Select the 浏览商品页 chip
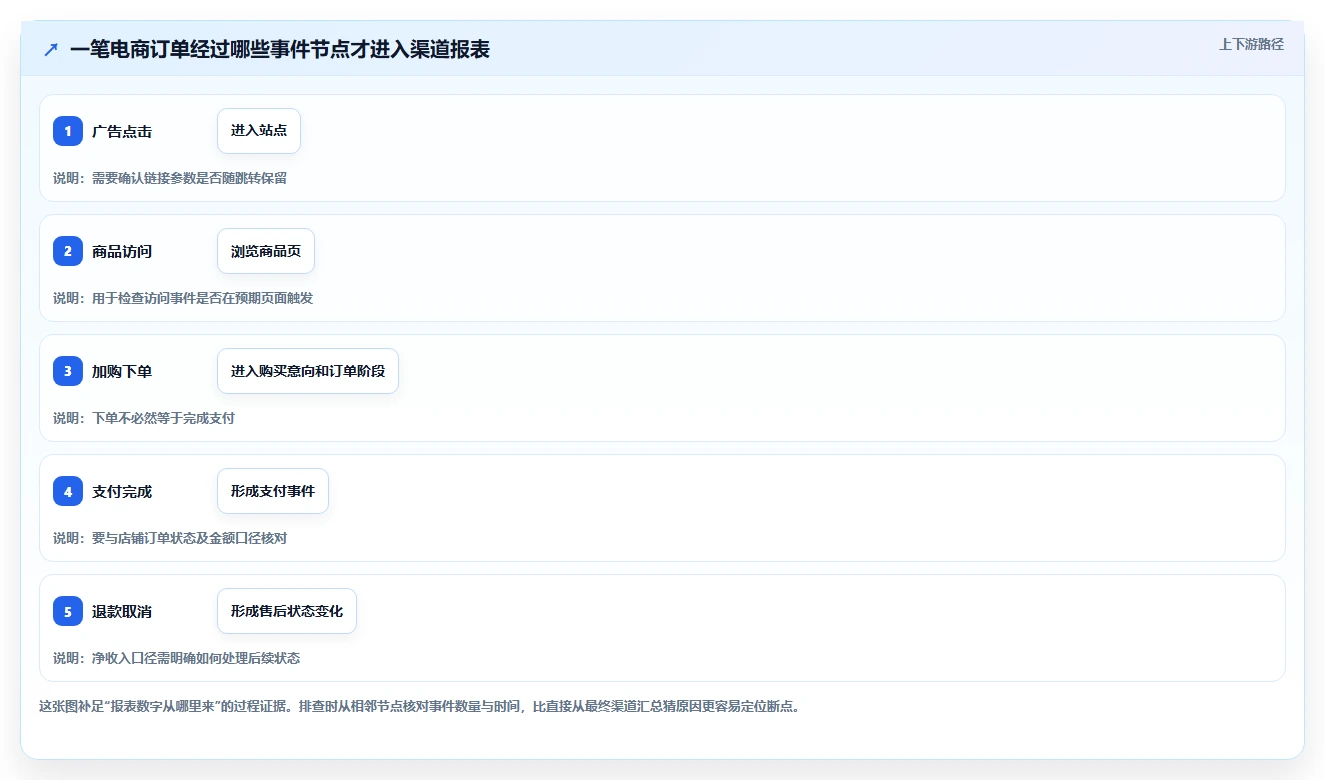 click(266, 251)
